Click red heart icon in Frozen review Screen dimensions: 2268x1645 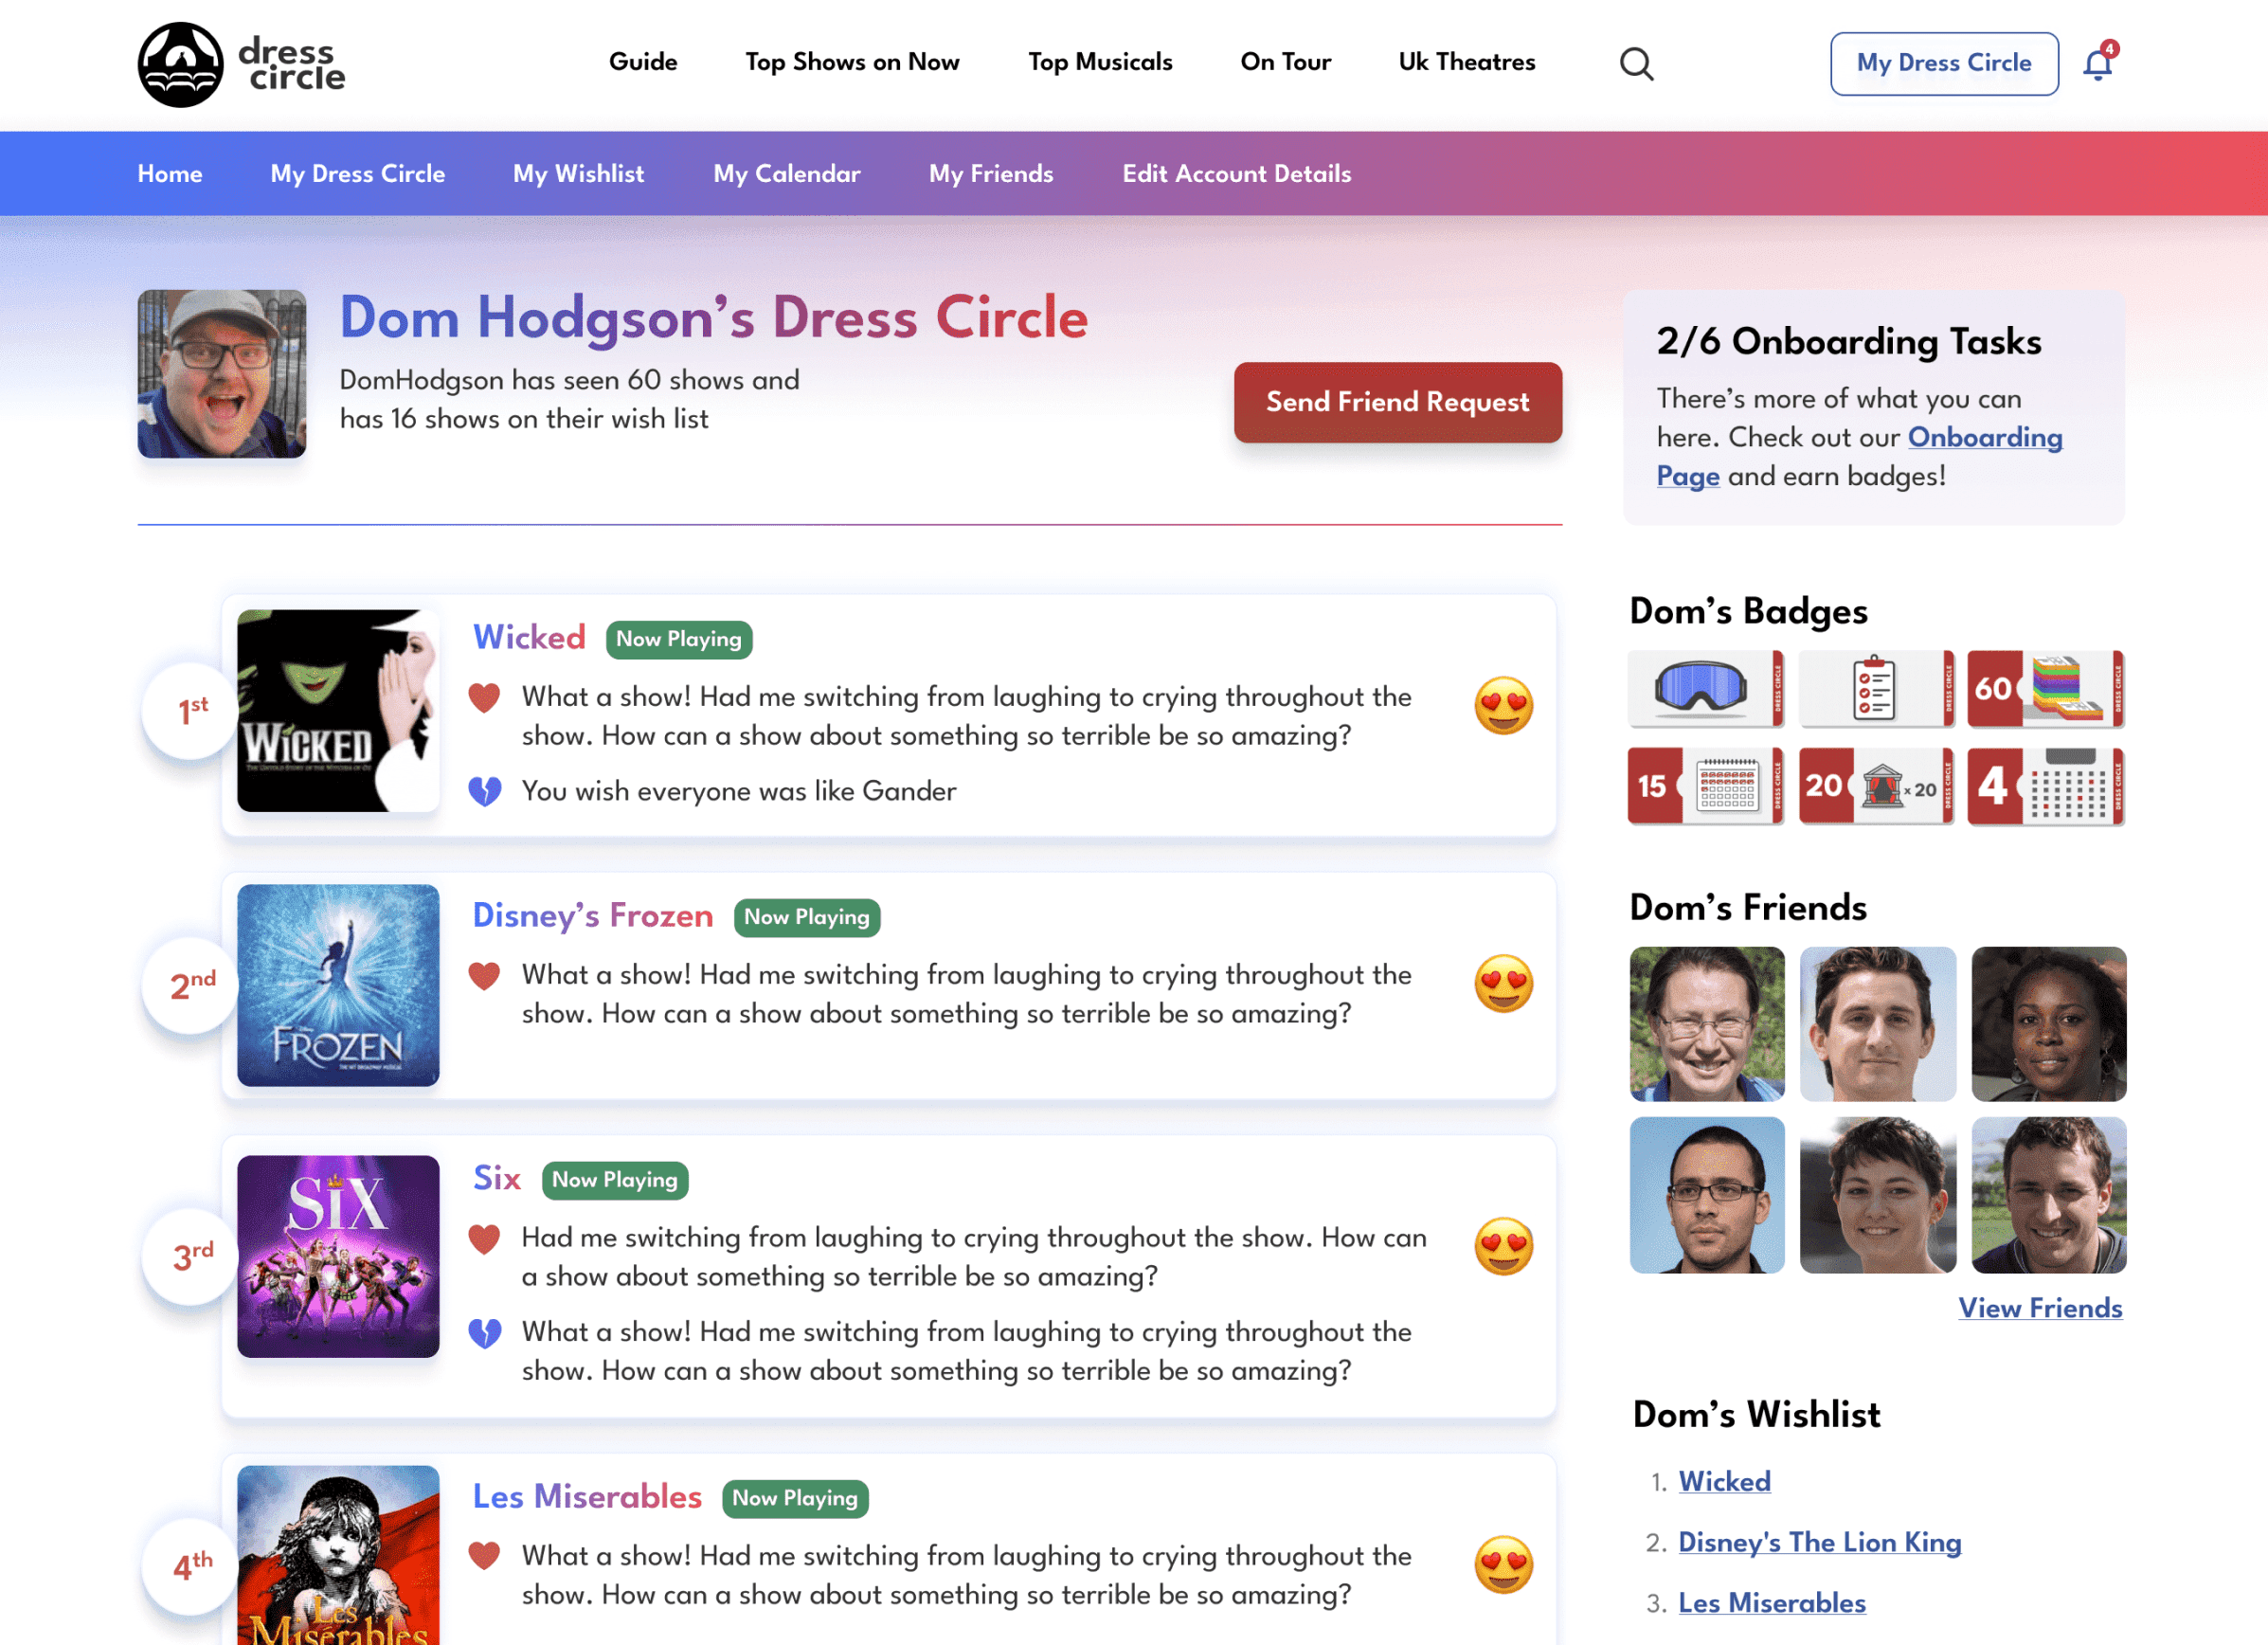point(485,975)
